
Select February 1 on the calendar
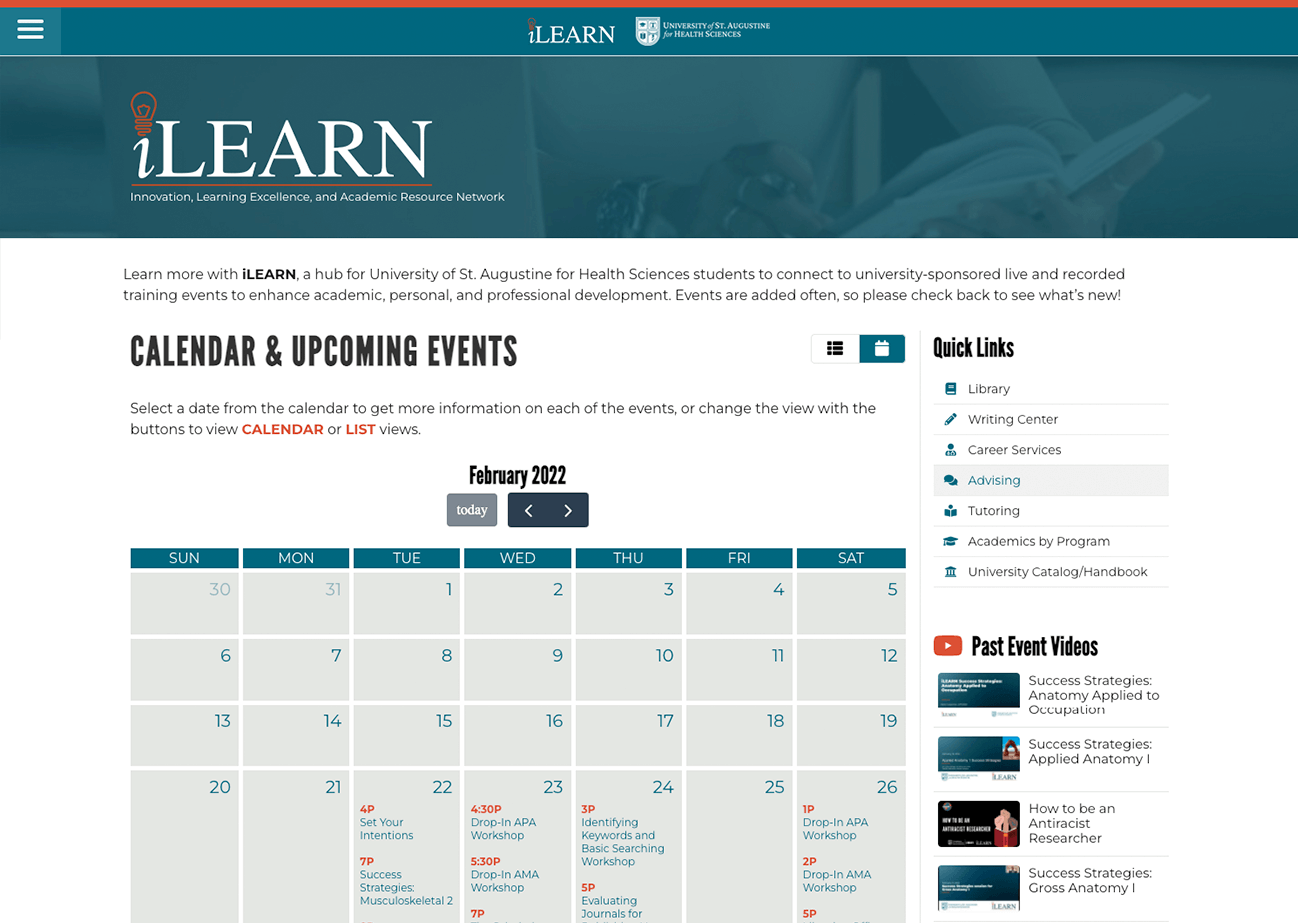[x=407, y=603]
